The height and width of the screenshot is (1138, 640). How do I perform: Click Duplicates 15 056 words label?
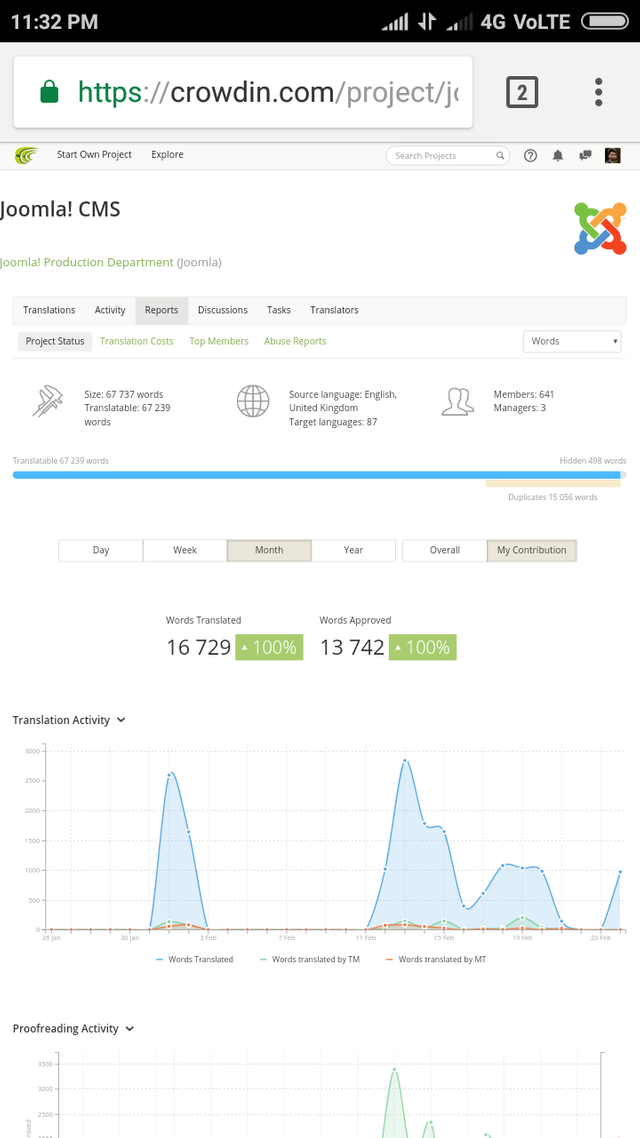point(553,498)
